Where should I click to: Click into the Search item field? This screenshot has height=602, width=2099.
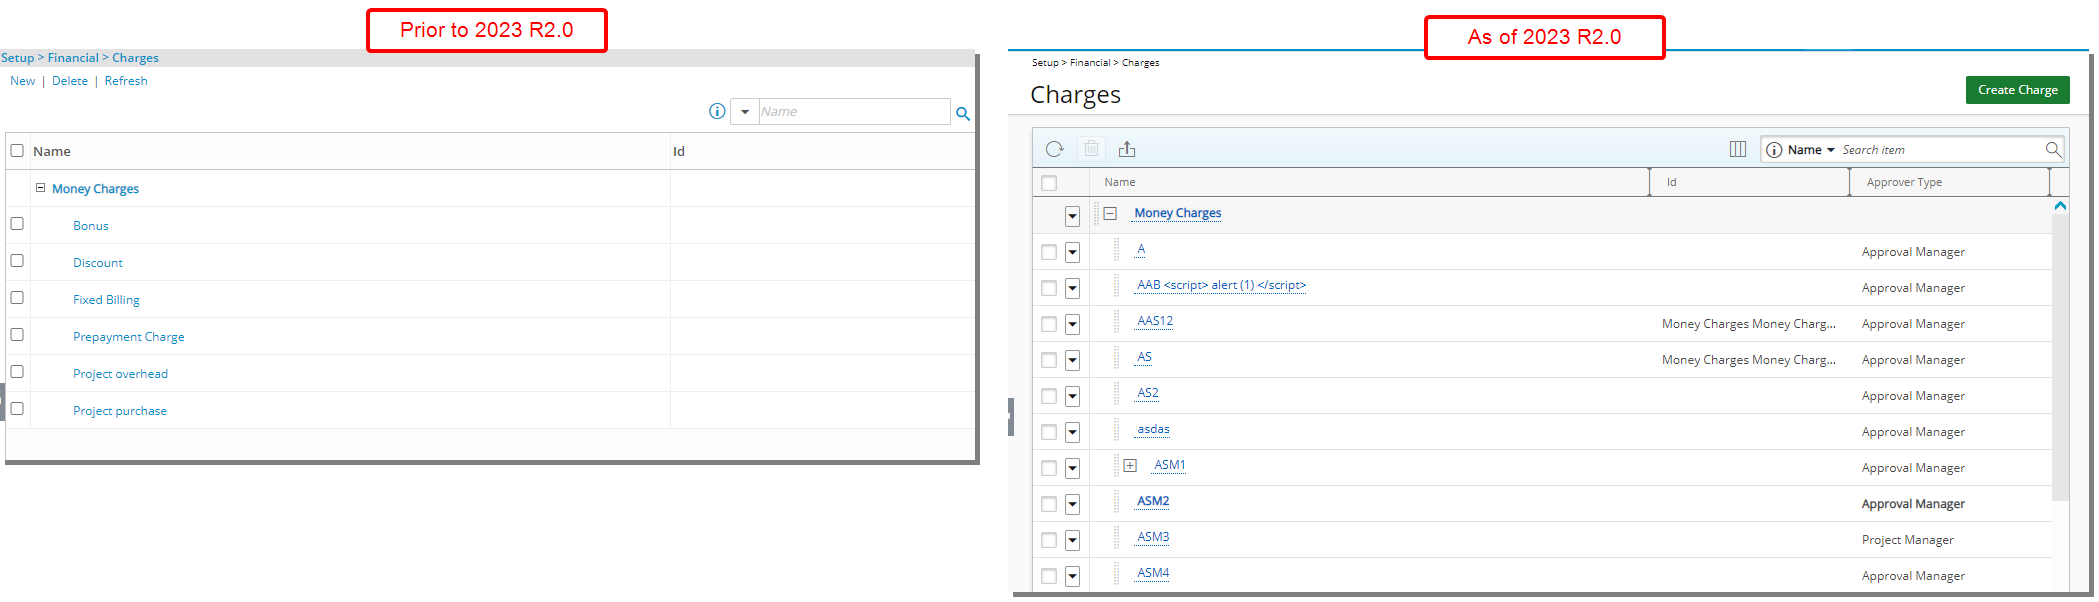(1940, 150)
